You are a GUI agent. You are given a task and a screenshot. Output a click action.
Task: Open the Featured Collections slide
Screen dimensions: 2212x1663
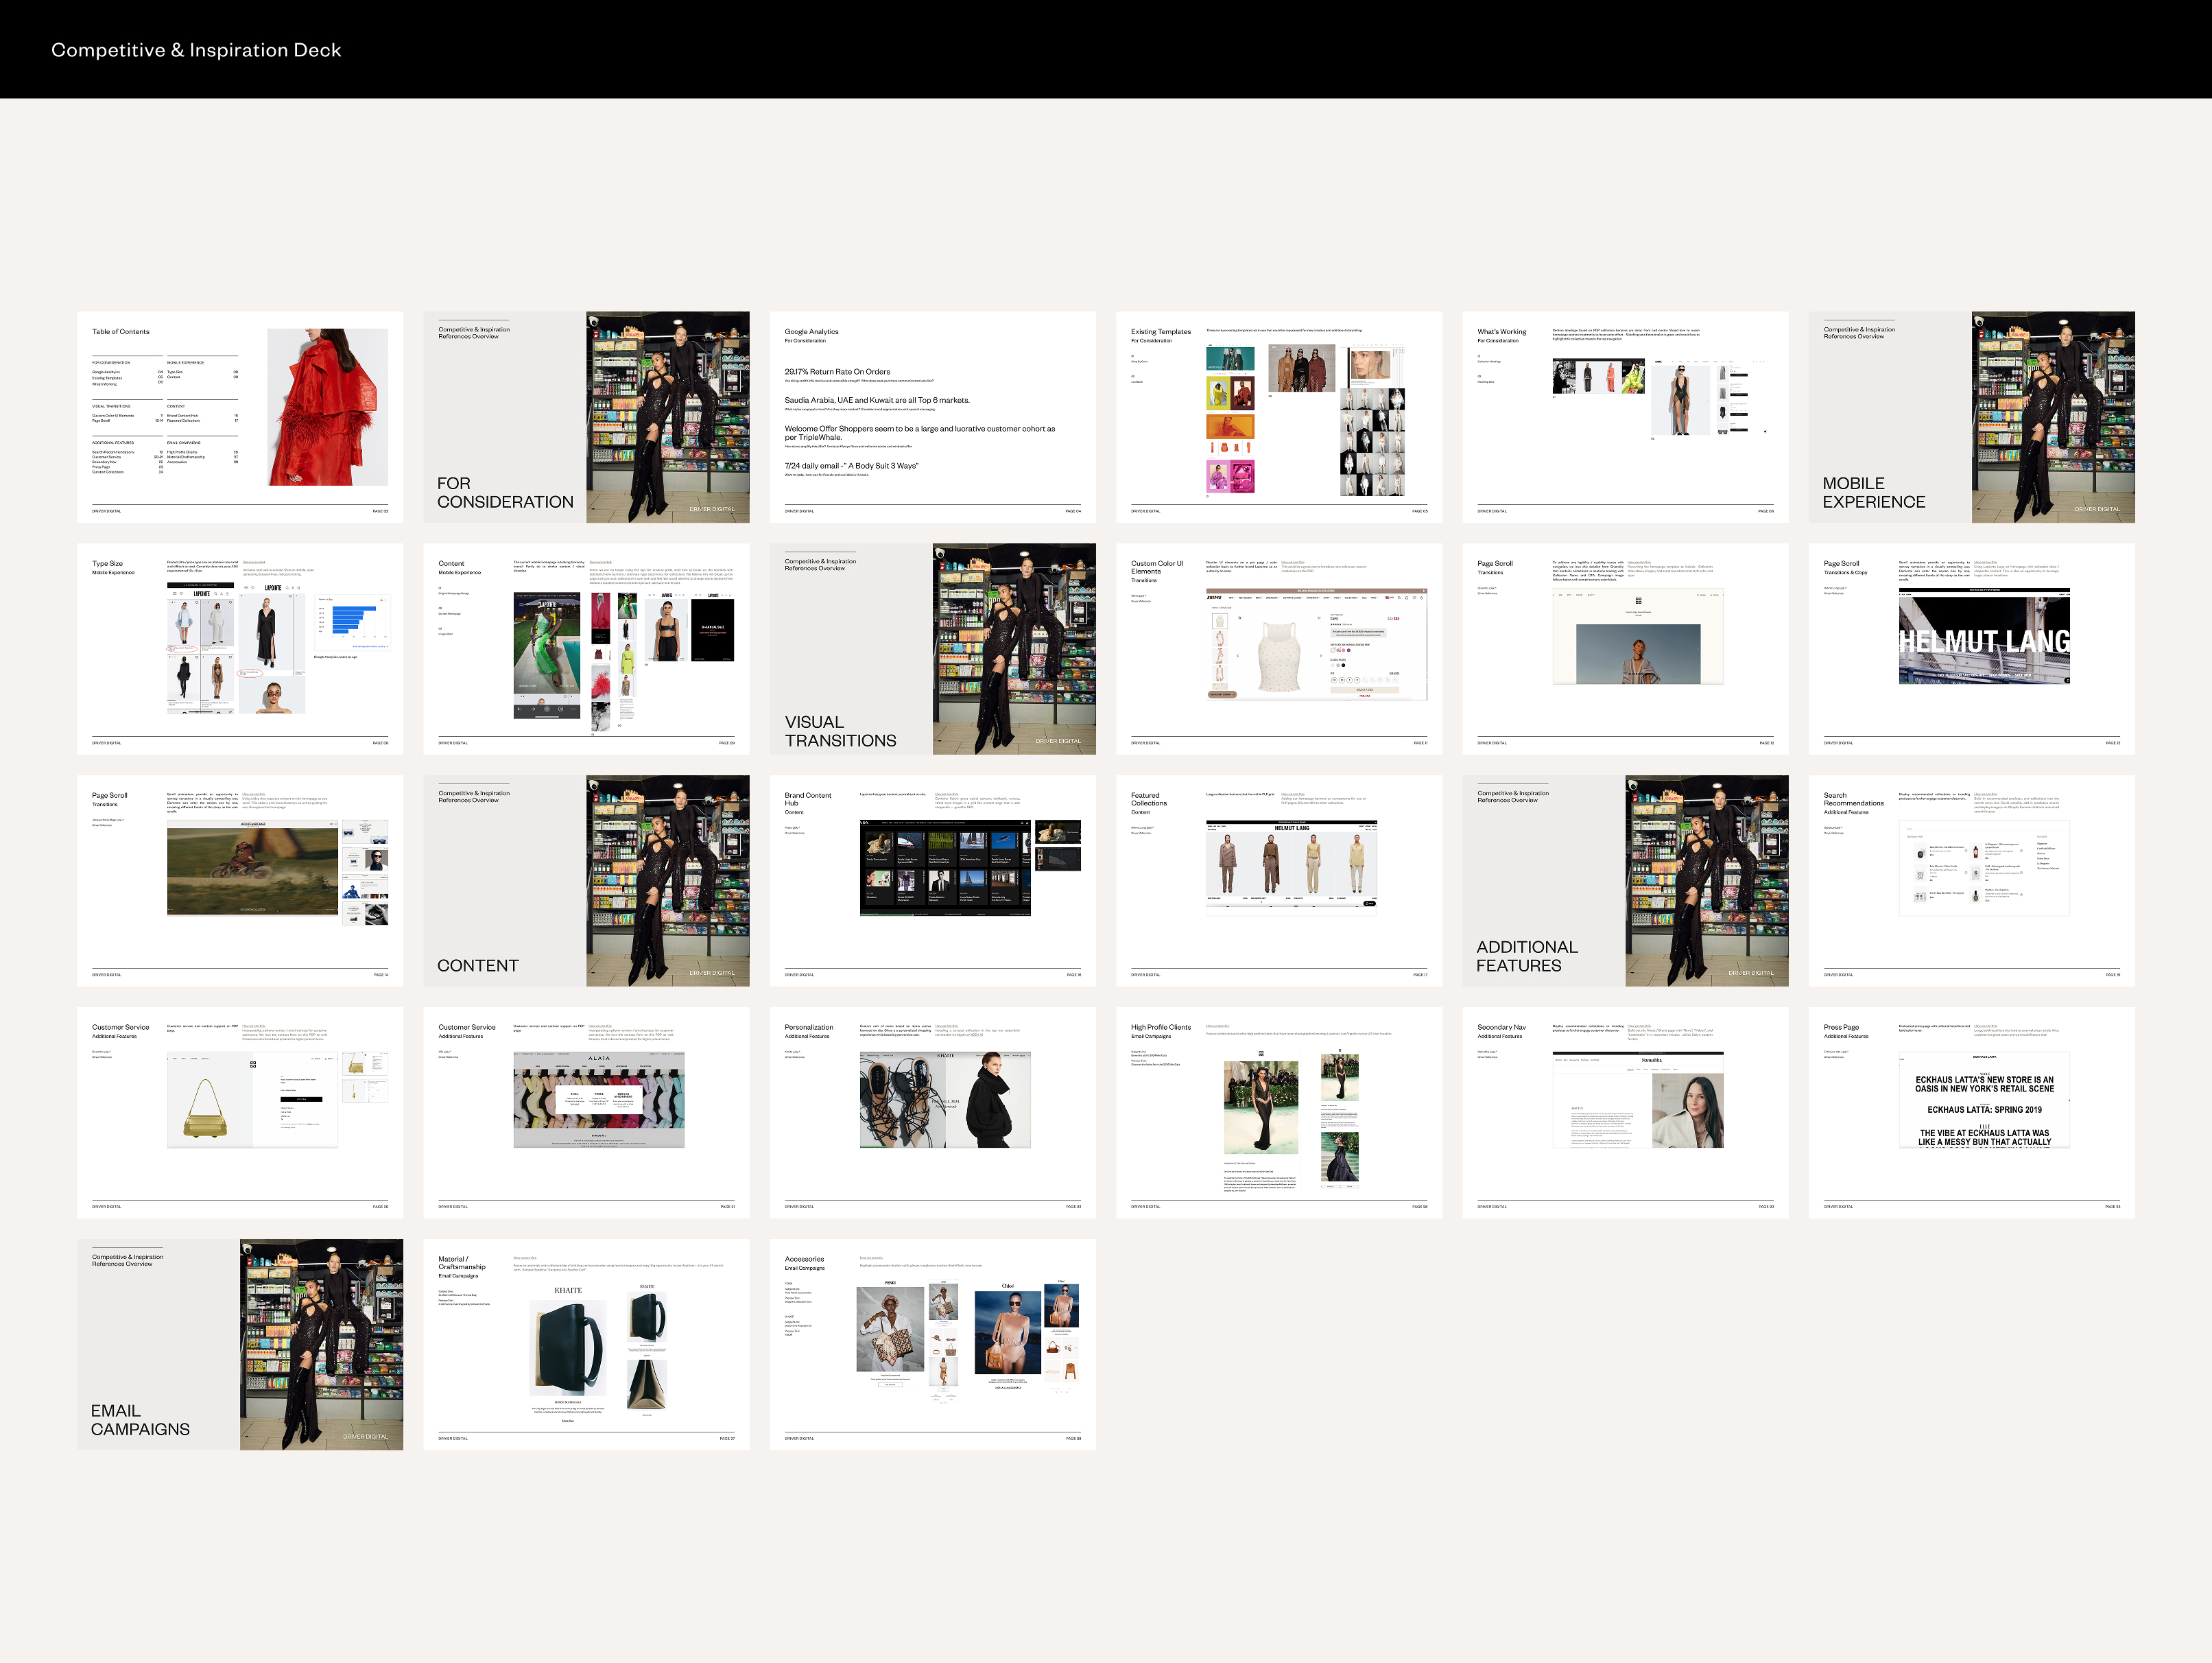(x=1278, y=881)
